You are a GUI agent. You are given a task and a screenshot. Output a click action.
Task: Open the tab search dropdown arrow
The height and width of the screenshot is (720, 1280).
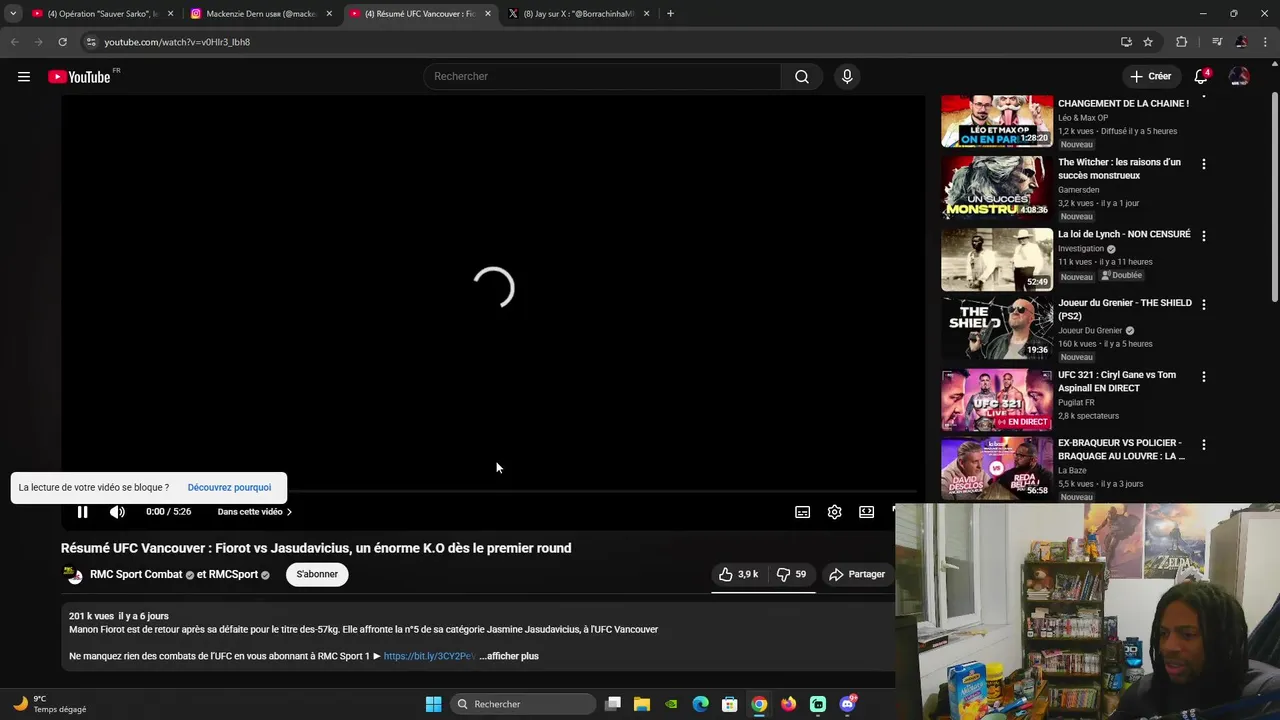click(12, 14)
